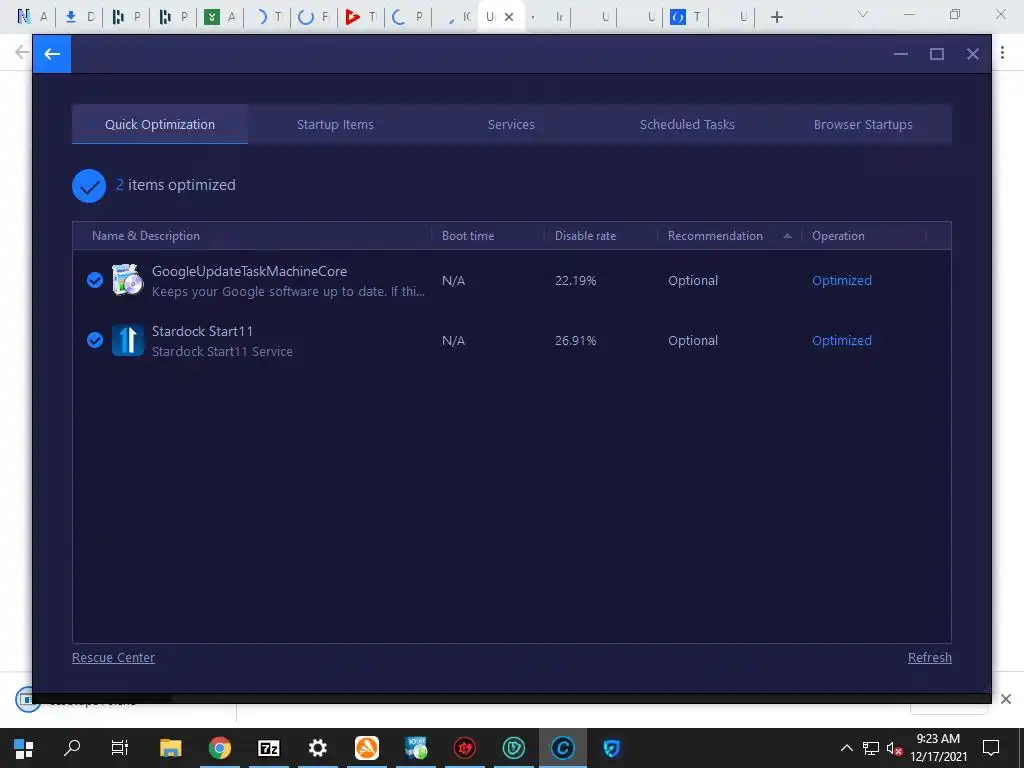Close the active browser tab
This screenshot has height=768, width=1024.
click(509, 17)
